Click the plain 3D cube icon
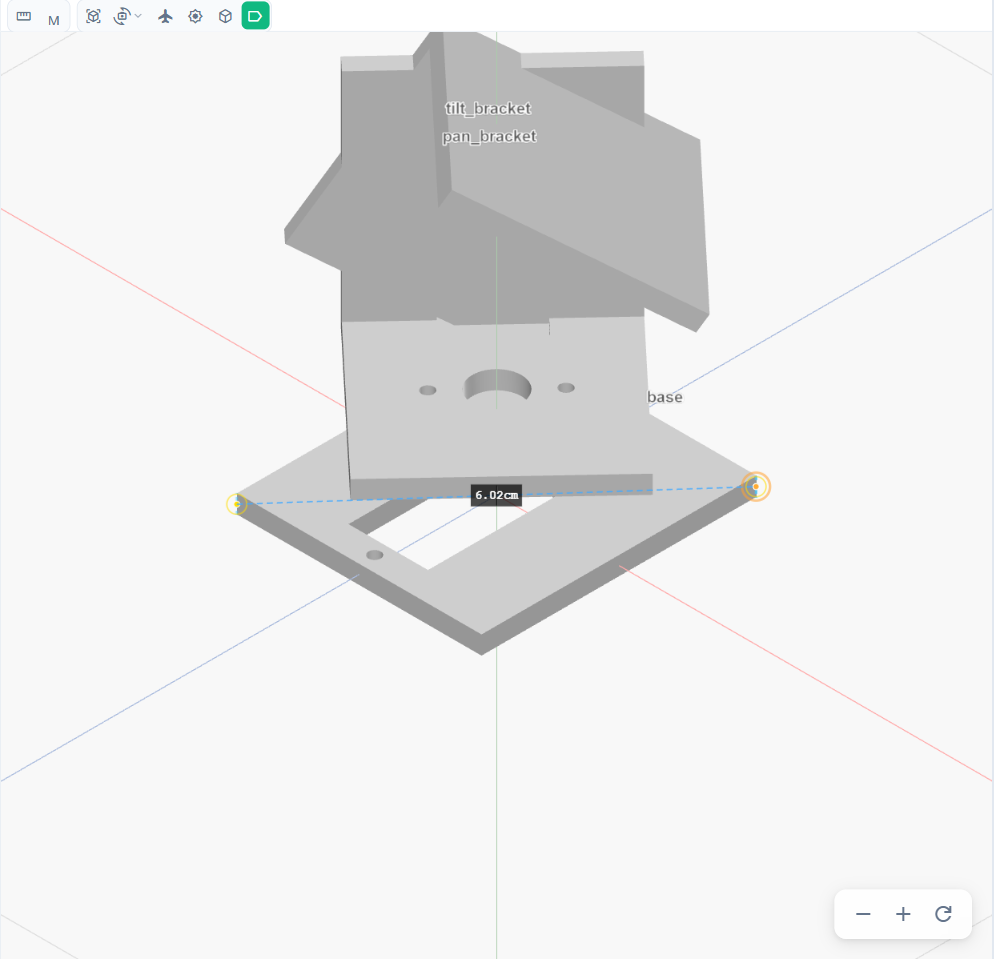Viewport: 994px width, 959px height. coord(225,16)
